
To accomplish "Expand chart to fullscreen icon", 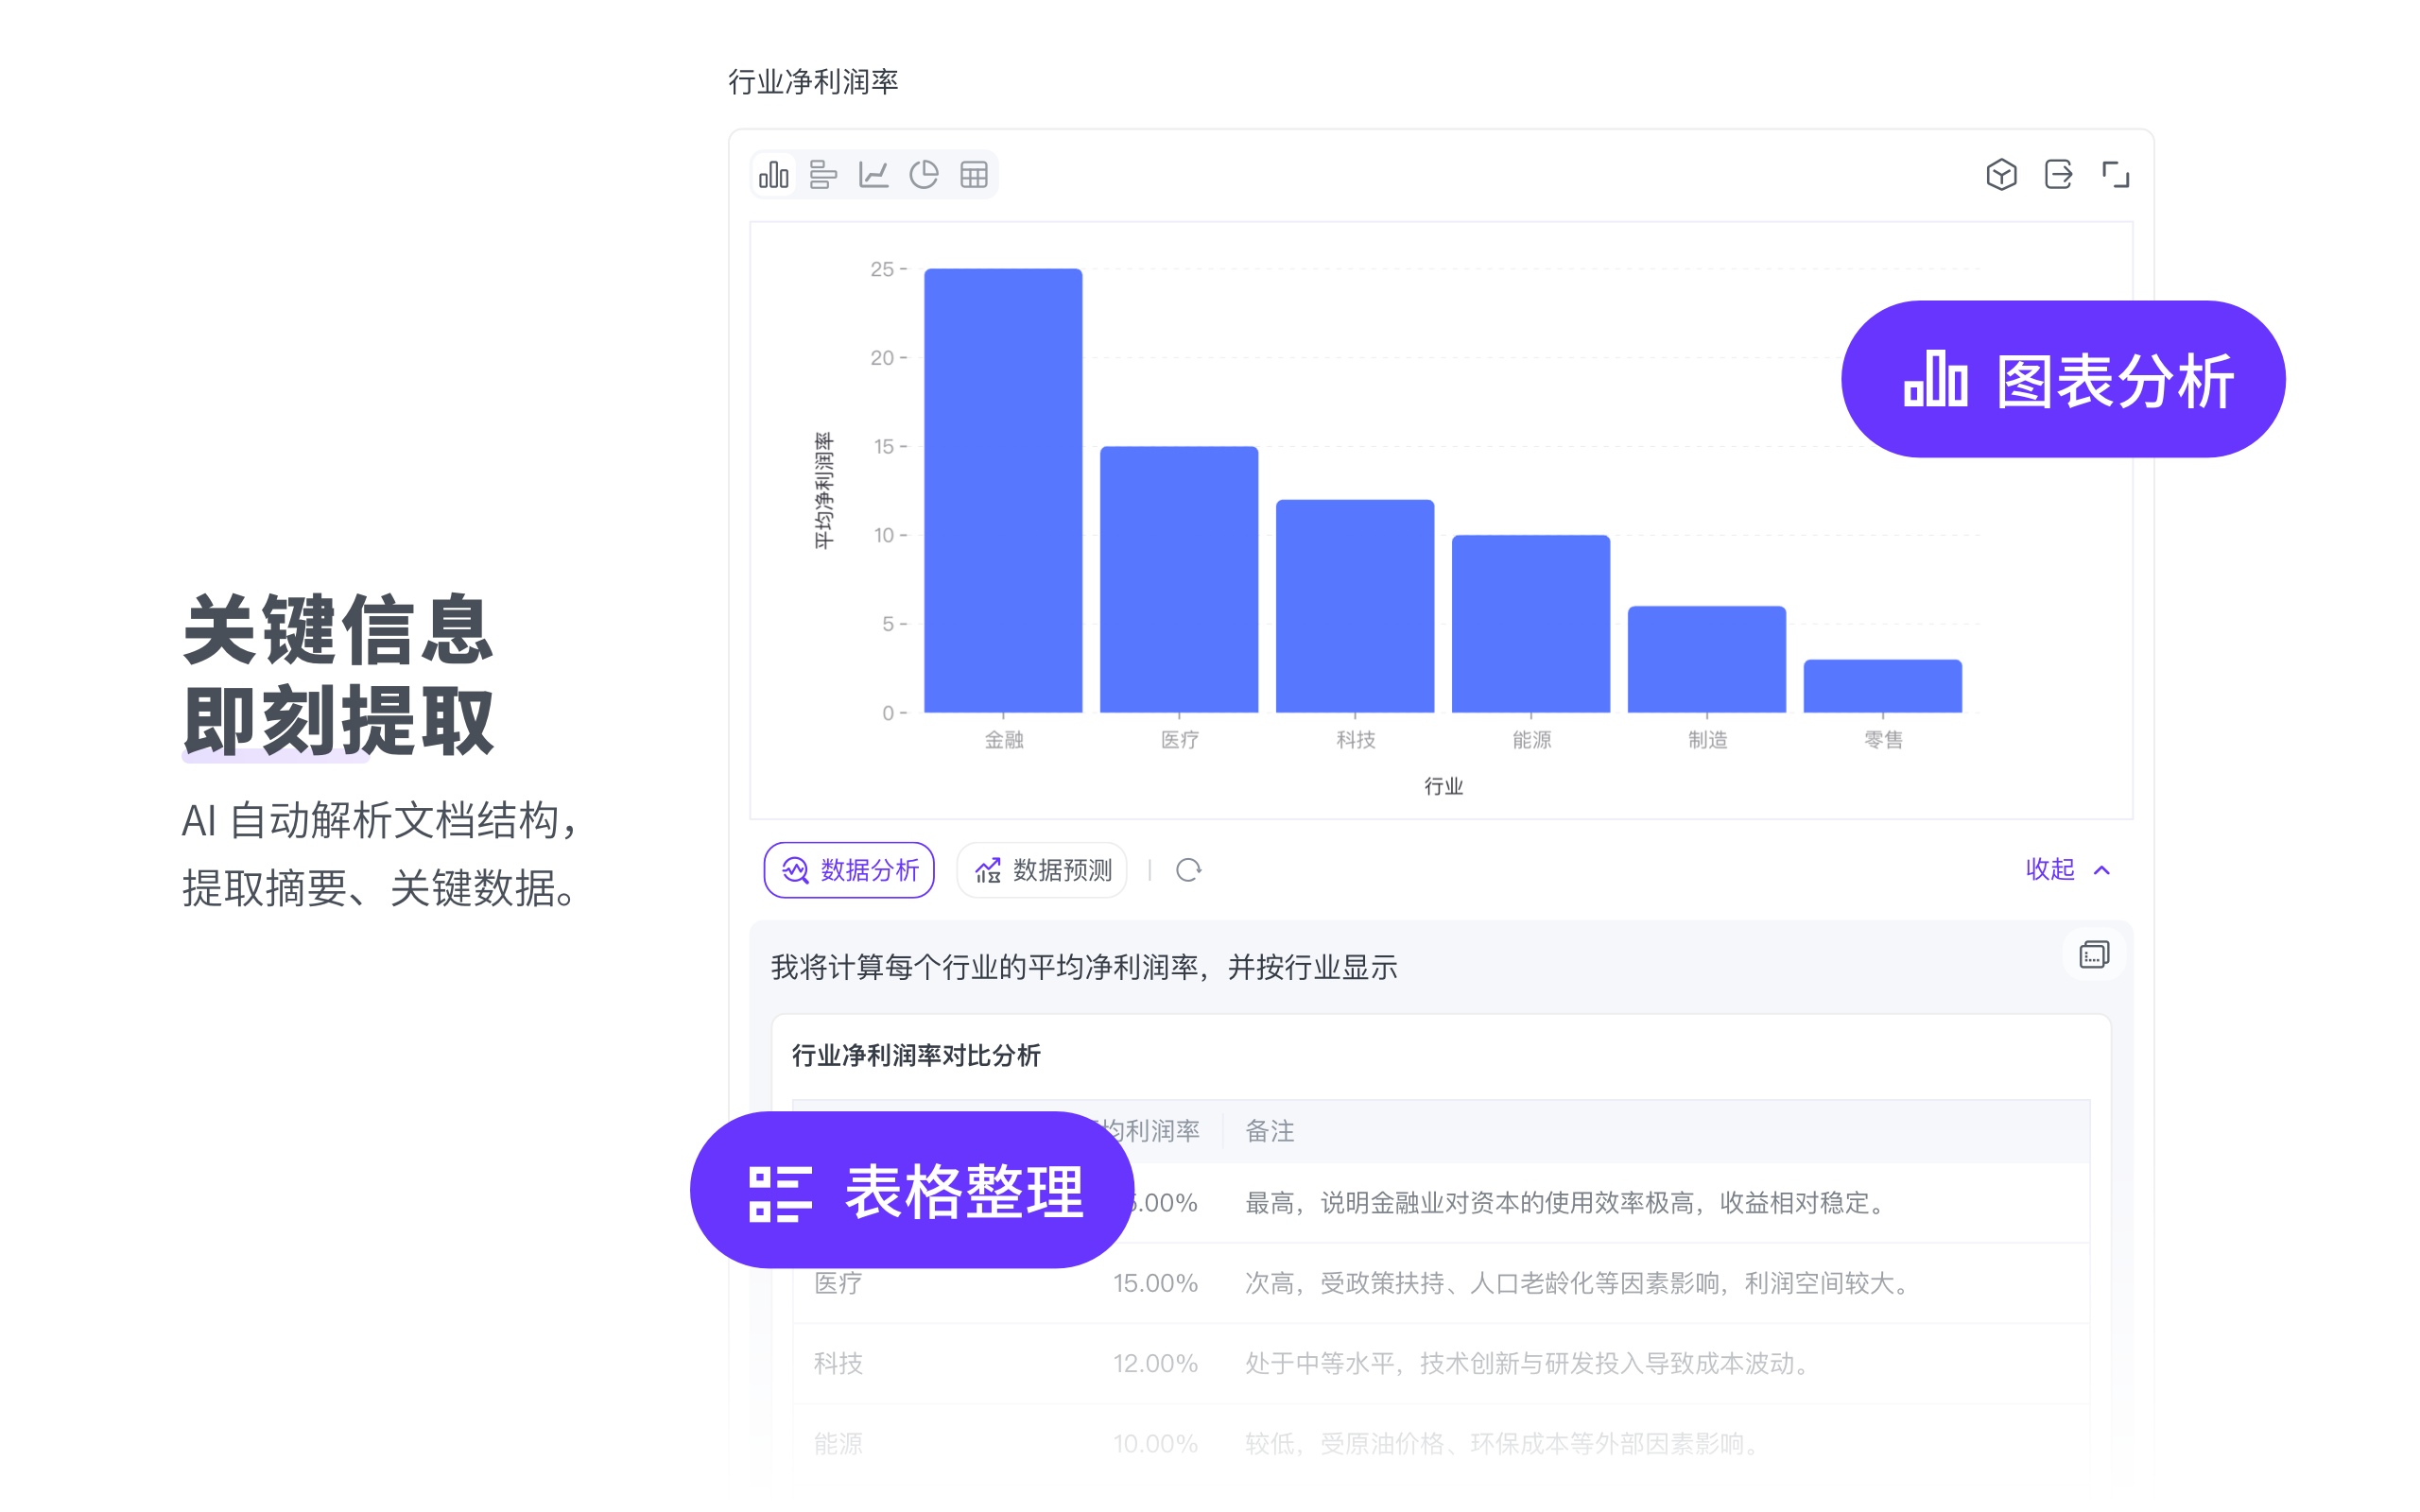I will click(x=2115, y=175).
